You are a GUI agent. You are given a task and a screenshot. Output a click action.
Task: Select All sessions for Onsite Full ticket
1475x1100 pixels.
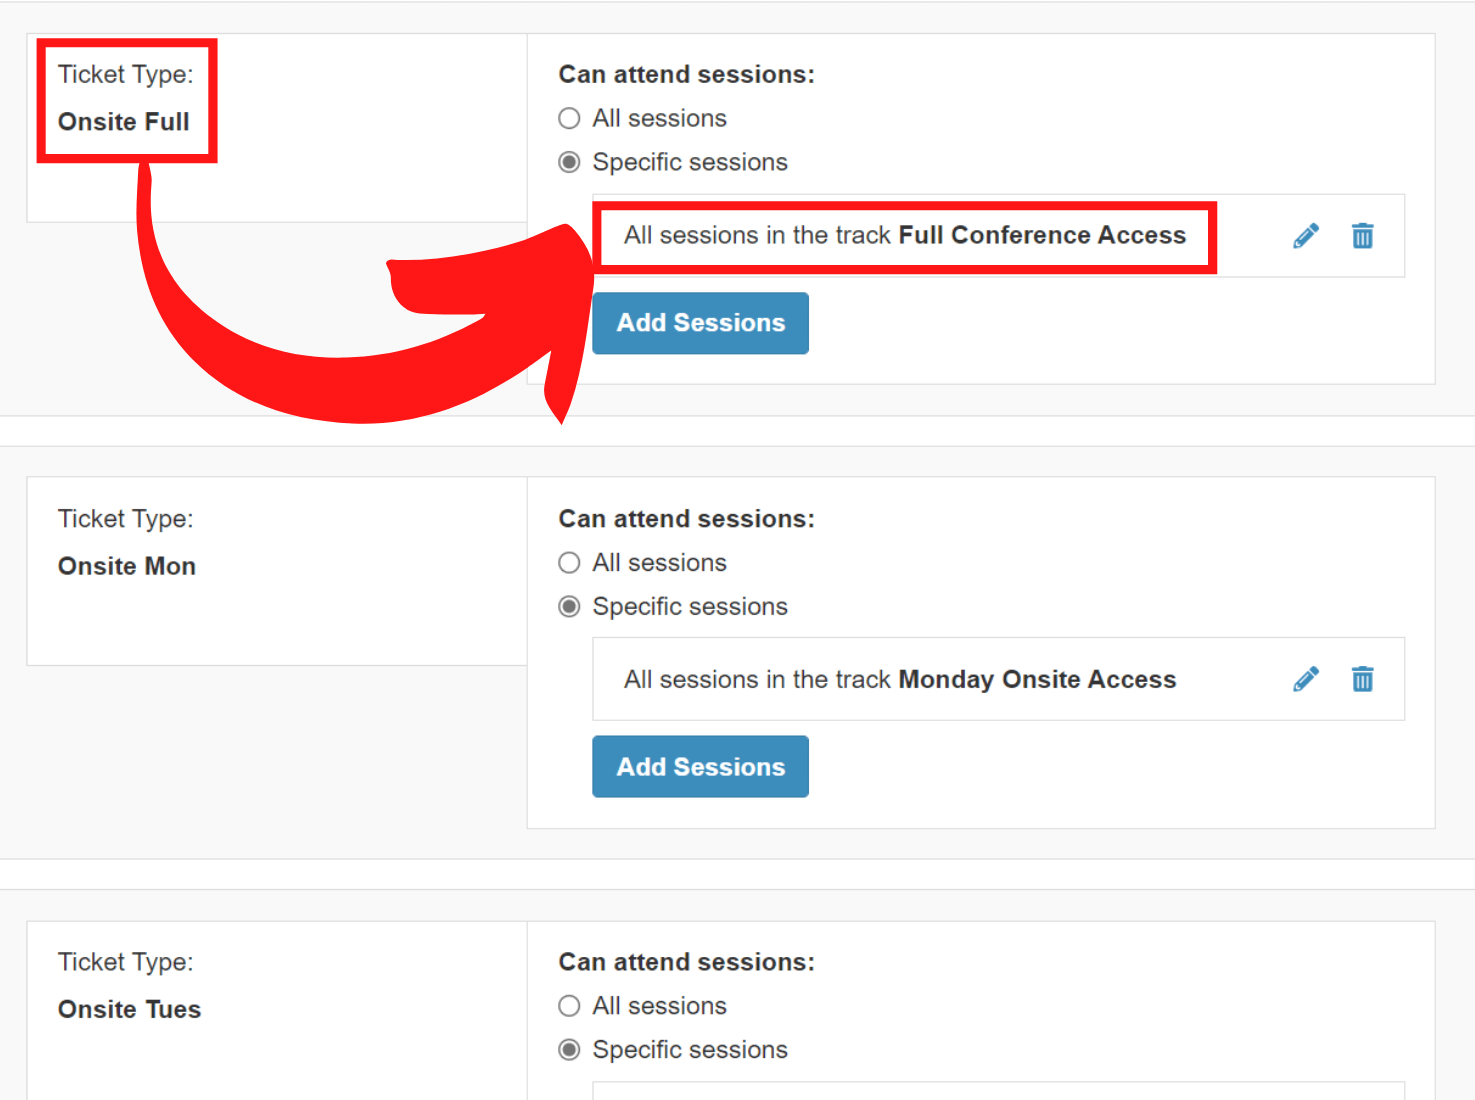click(570, 119)
